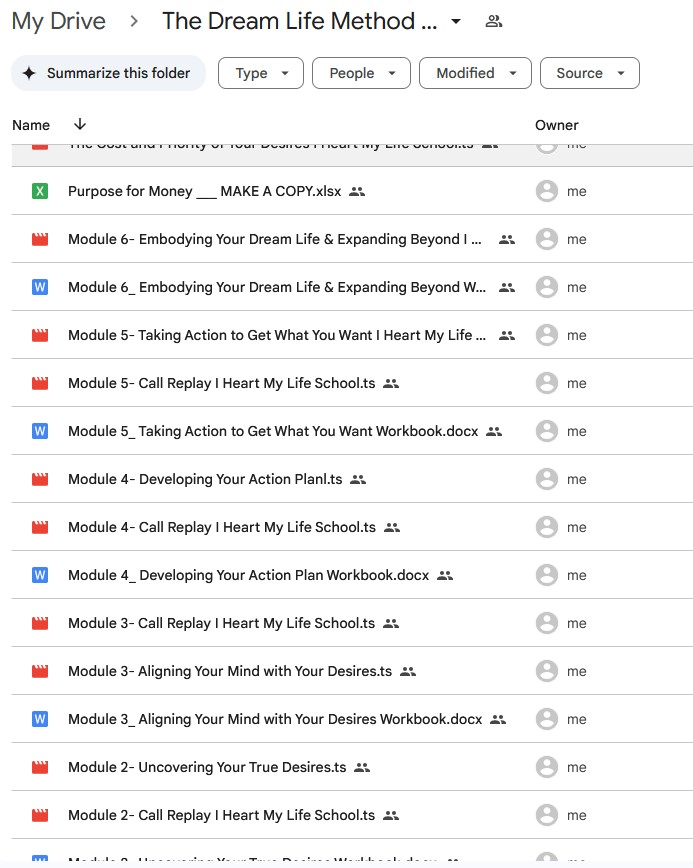
Task: Click the sort direction arrow beside Name
Action: pyautogui.click(x=80, y=125)
